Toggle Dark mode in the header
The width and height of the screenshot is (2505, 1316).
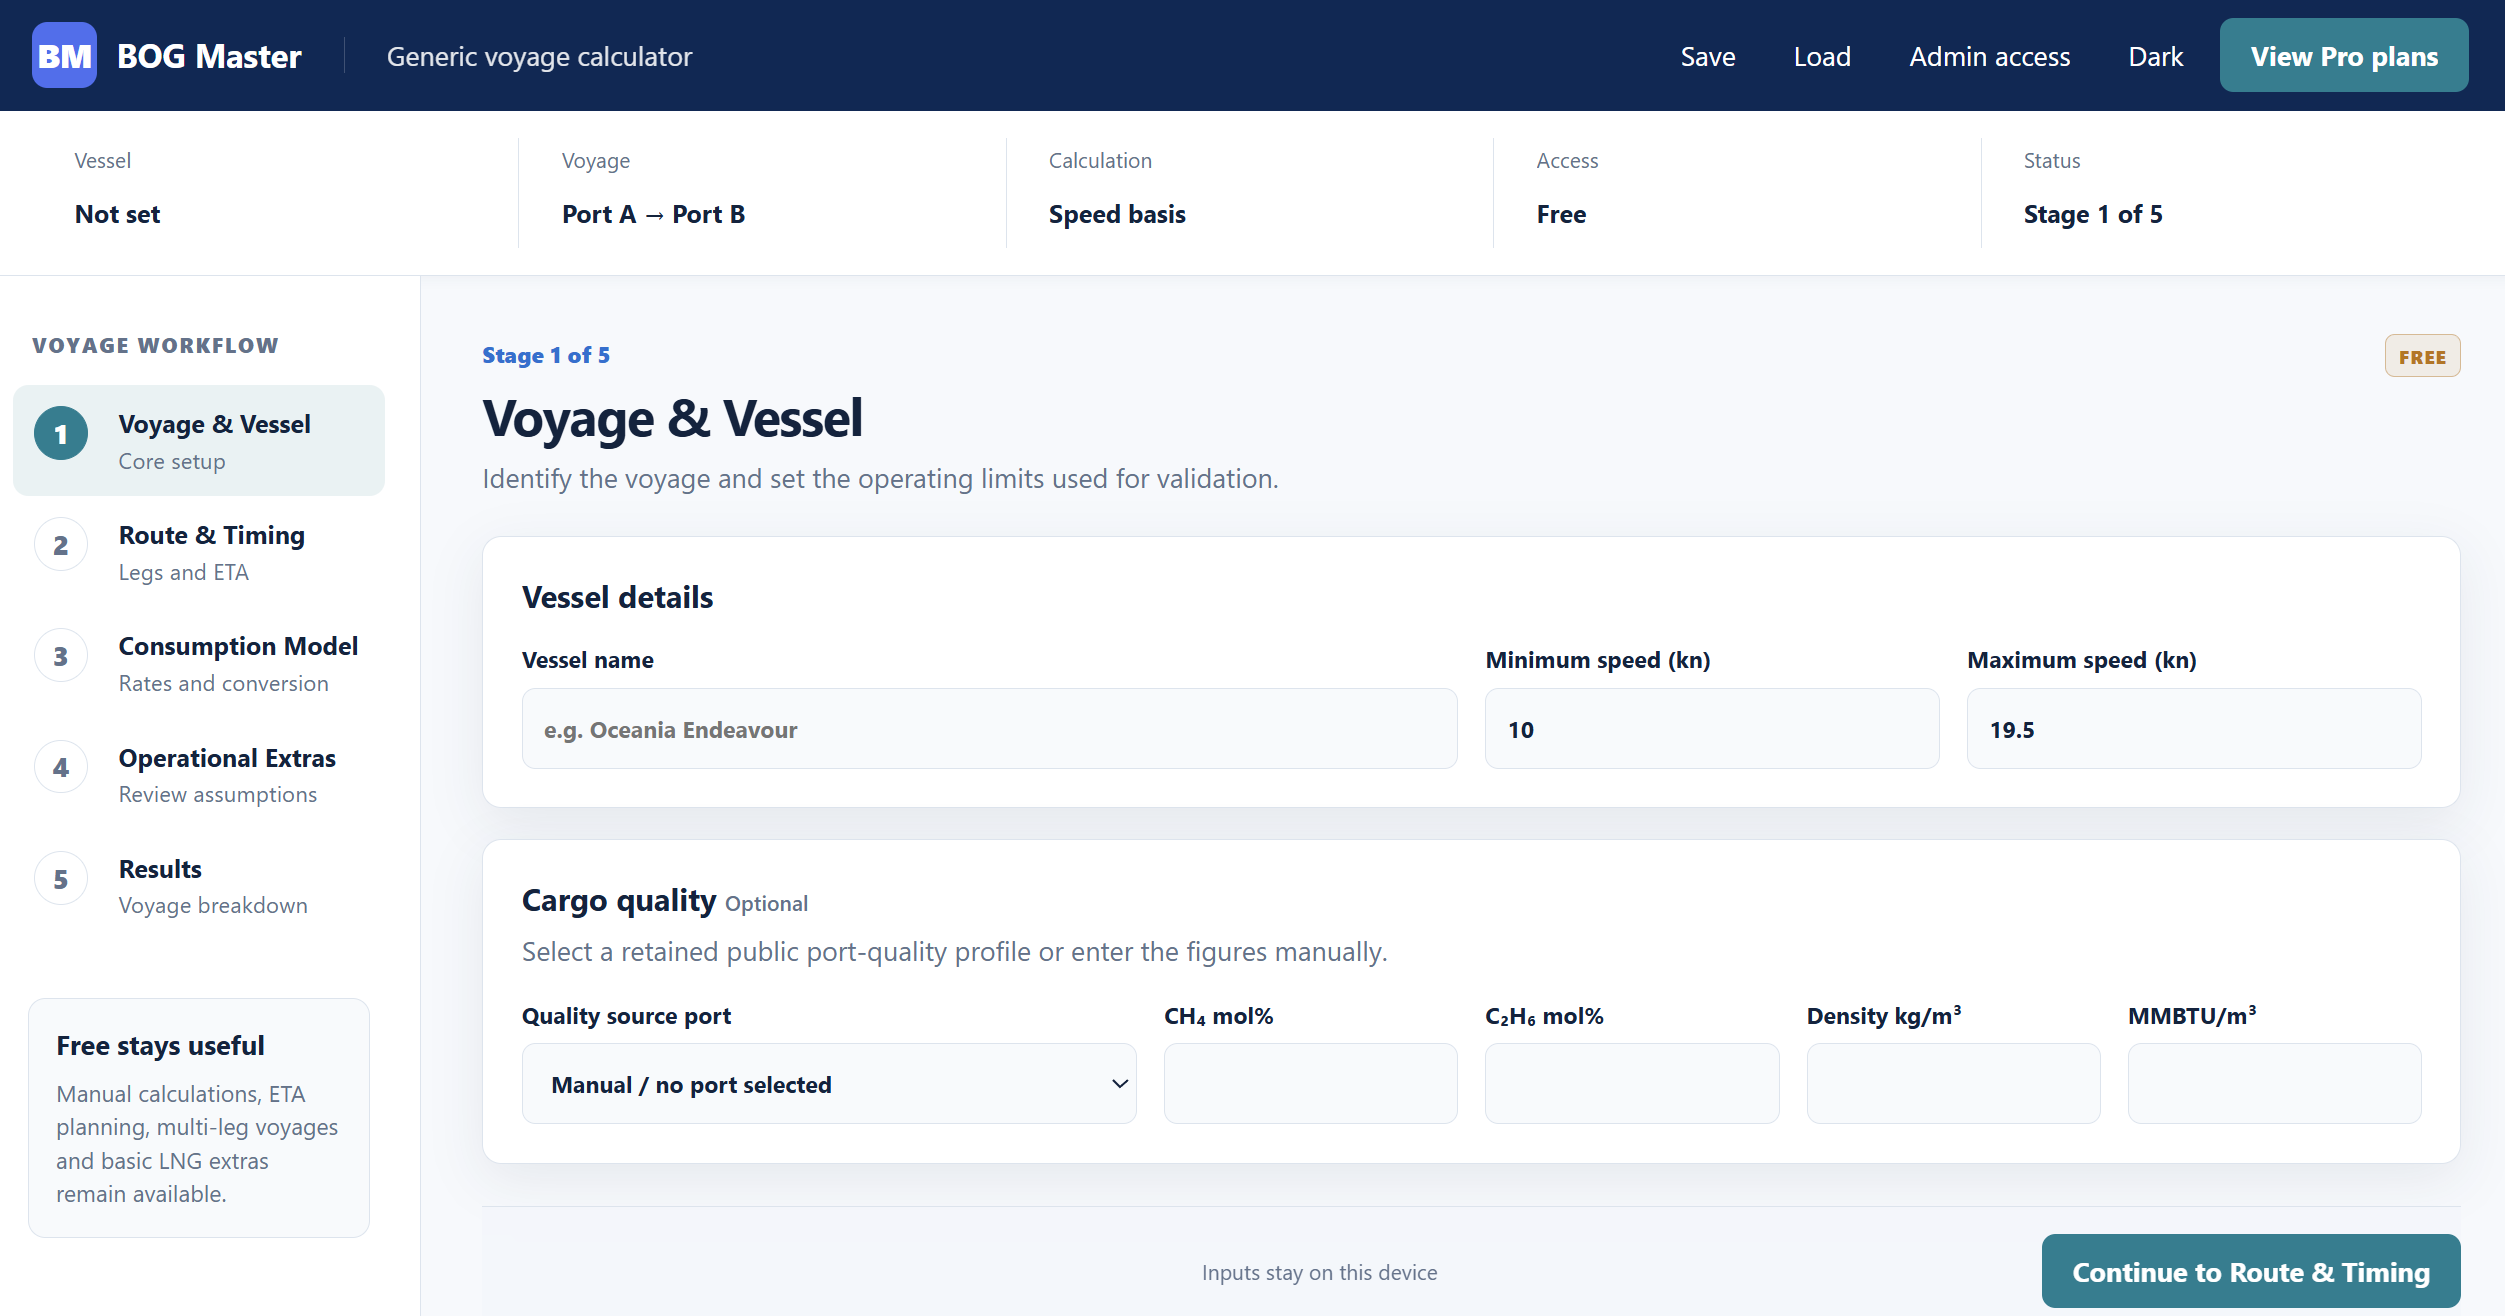[x=2155, y=56]
